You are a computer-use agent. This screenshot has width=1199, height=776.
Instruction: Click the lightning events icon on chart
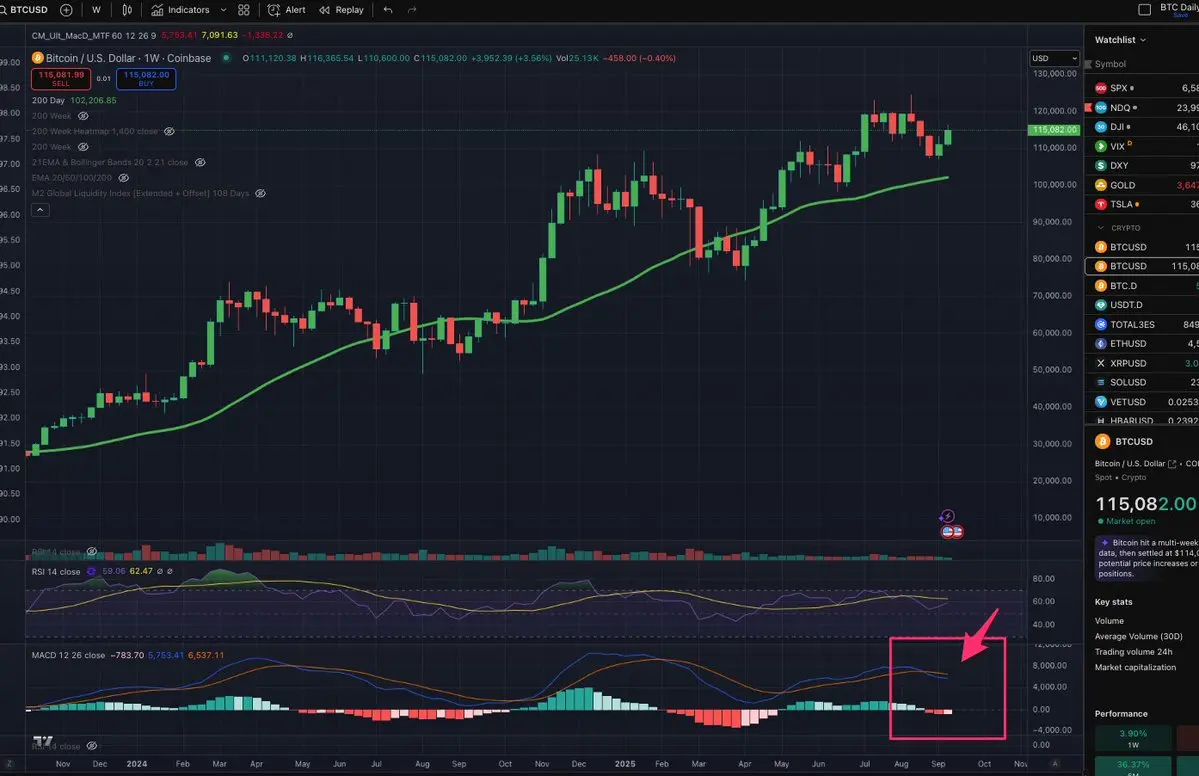pyautogui.click(x=947, y=516)
